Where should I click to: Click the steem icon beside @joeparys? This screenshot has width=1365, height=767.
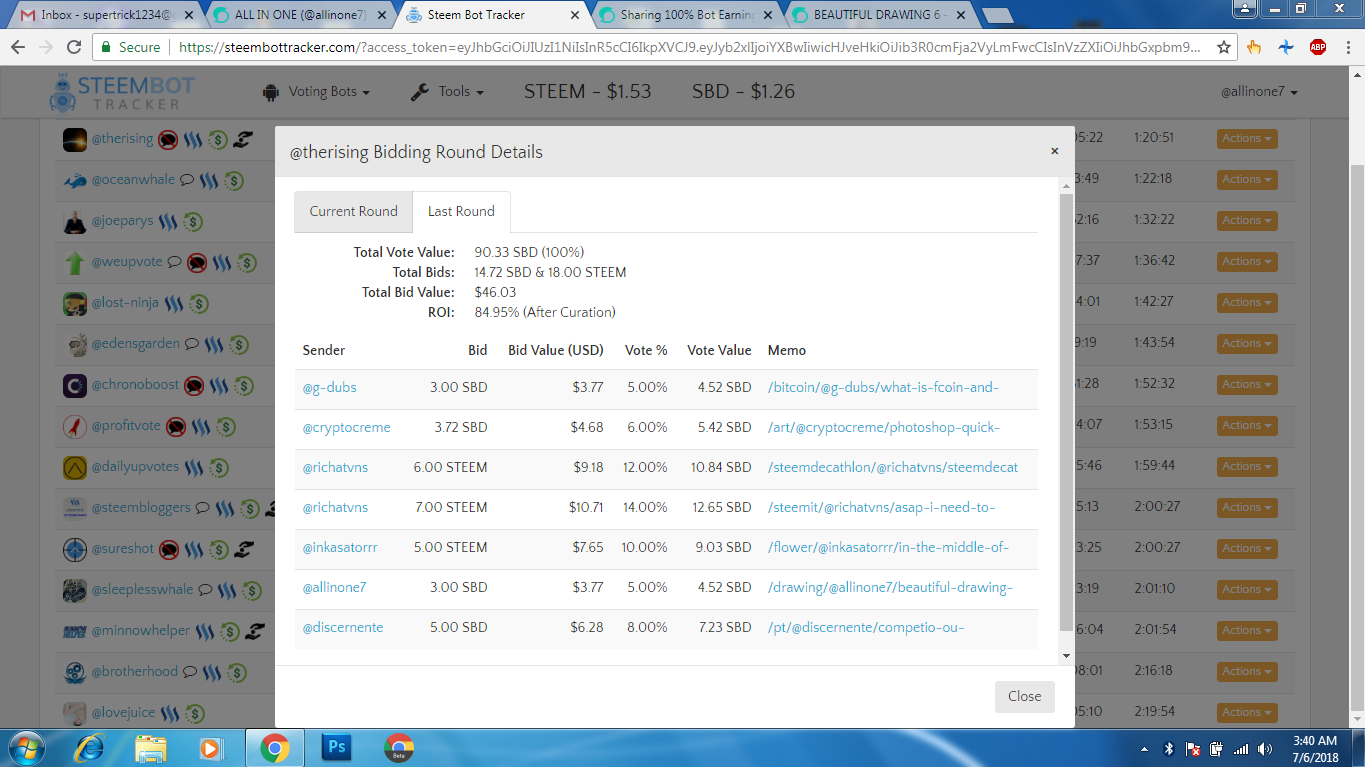(x=169, y=221)
